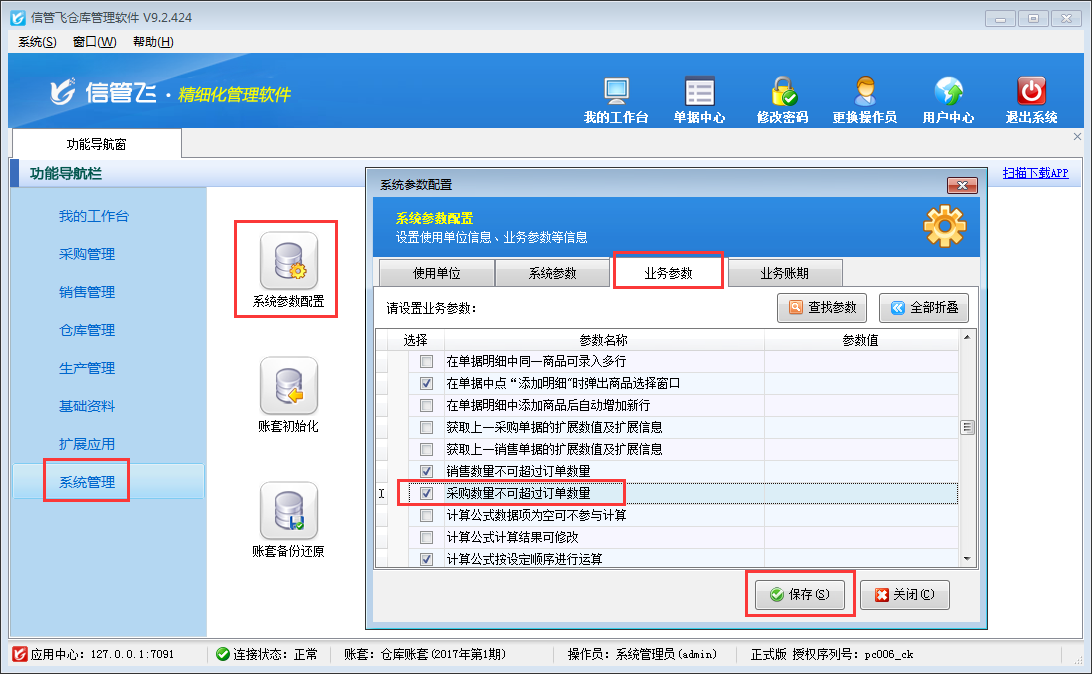
Task: Click the 查找参数 search button
Action: click(x=822, y=308)
